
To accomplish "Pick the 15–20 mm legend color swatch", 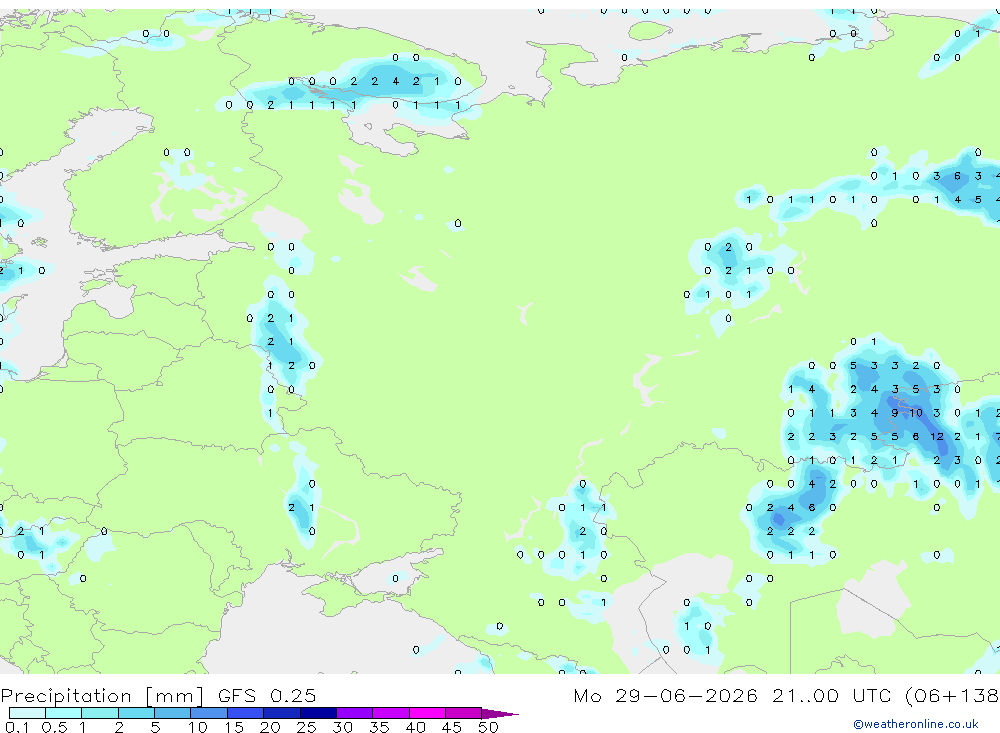I will pos(245,713).
